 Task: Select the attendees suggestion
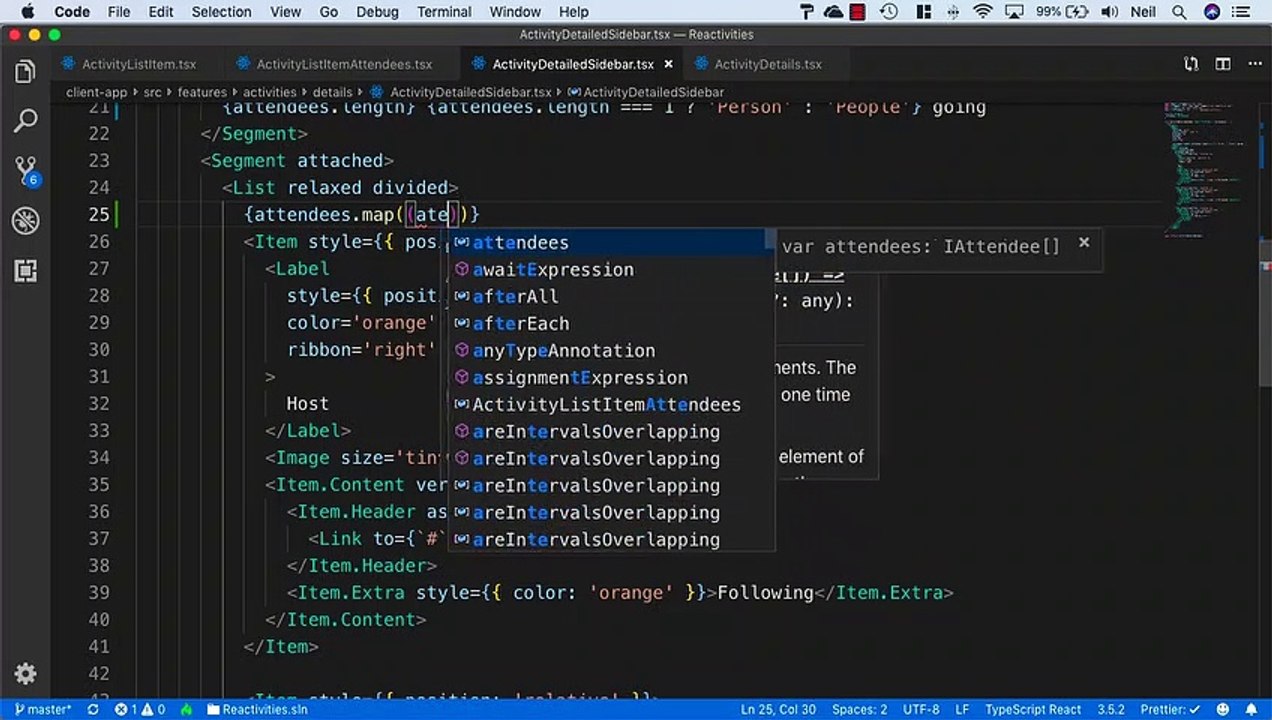point(610,243)
